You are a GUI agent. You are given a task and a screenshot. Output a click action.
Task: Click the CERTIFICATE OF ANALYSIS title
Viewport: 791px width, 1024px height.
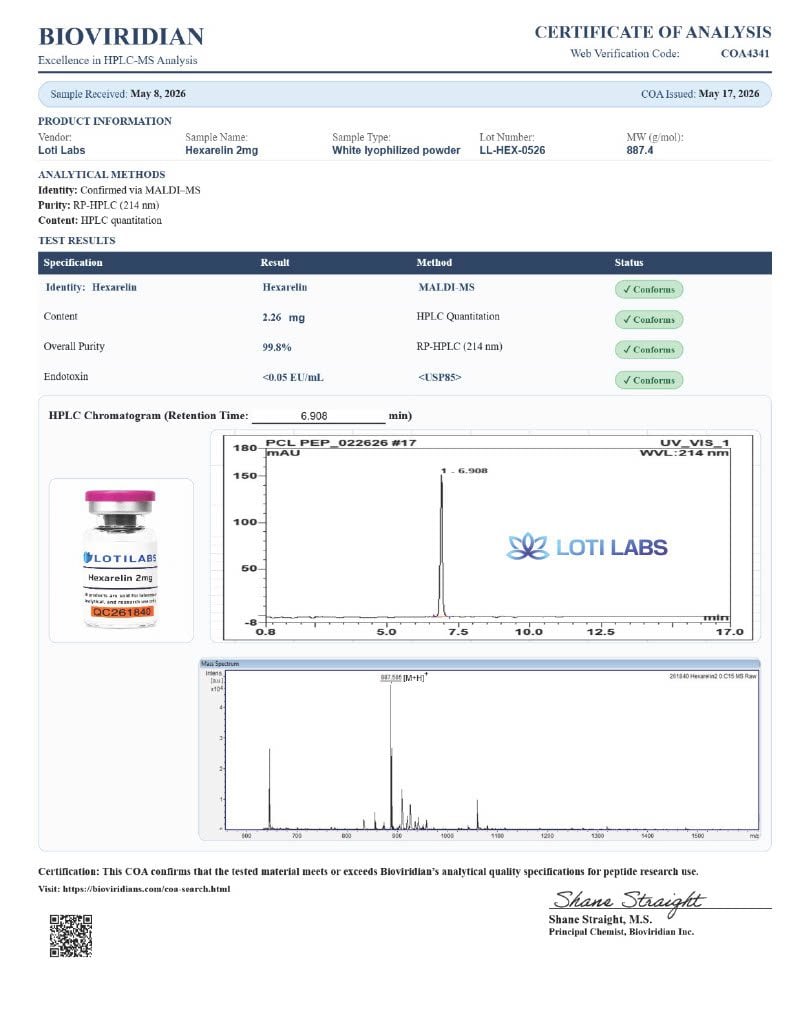point(653,32)
